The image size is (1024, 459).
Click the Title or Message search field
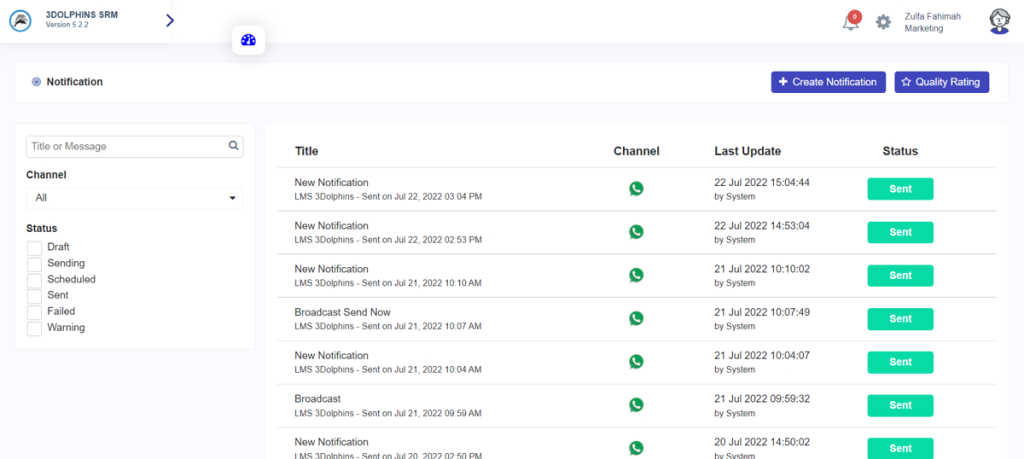coord(126,146)
